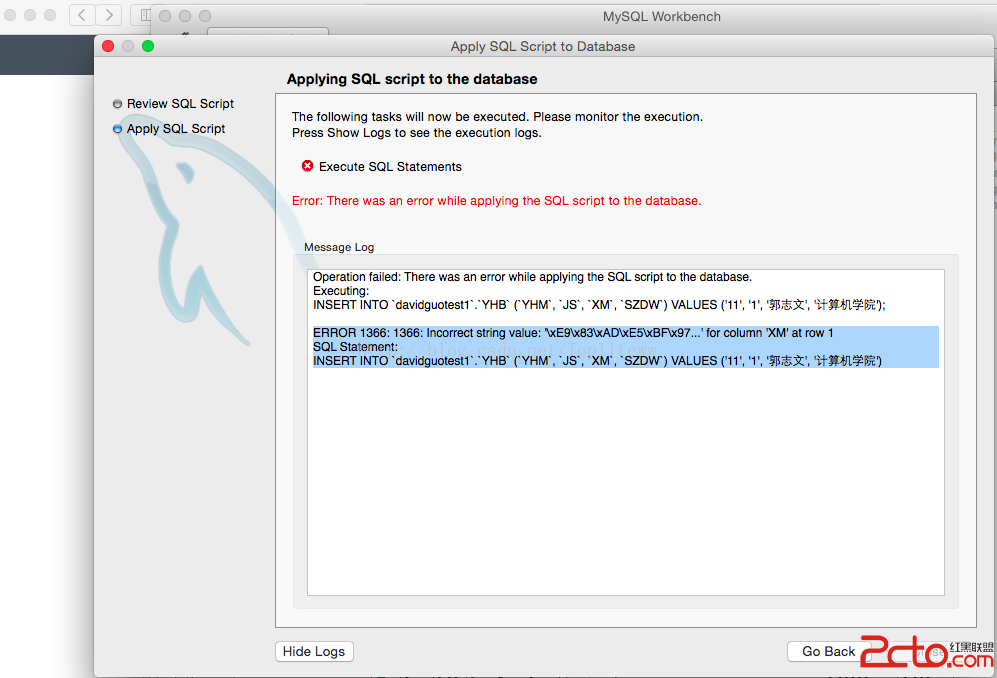The width and height of the screenshot is (997, 678).
Task: Close the Apply SQL Script dialog
Action: coord(108,46)
